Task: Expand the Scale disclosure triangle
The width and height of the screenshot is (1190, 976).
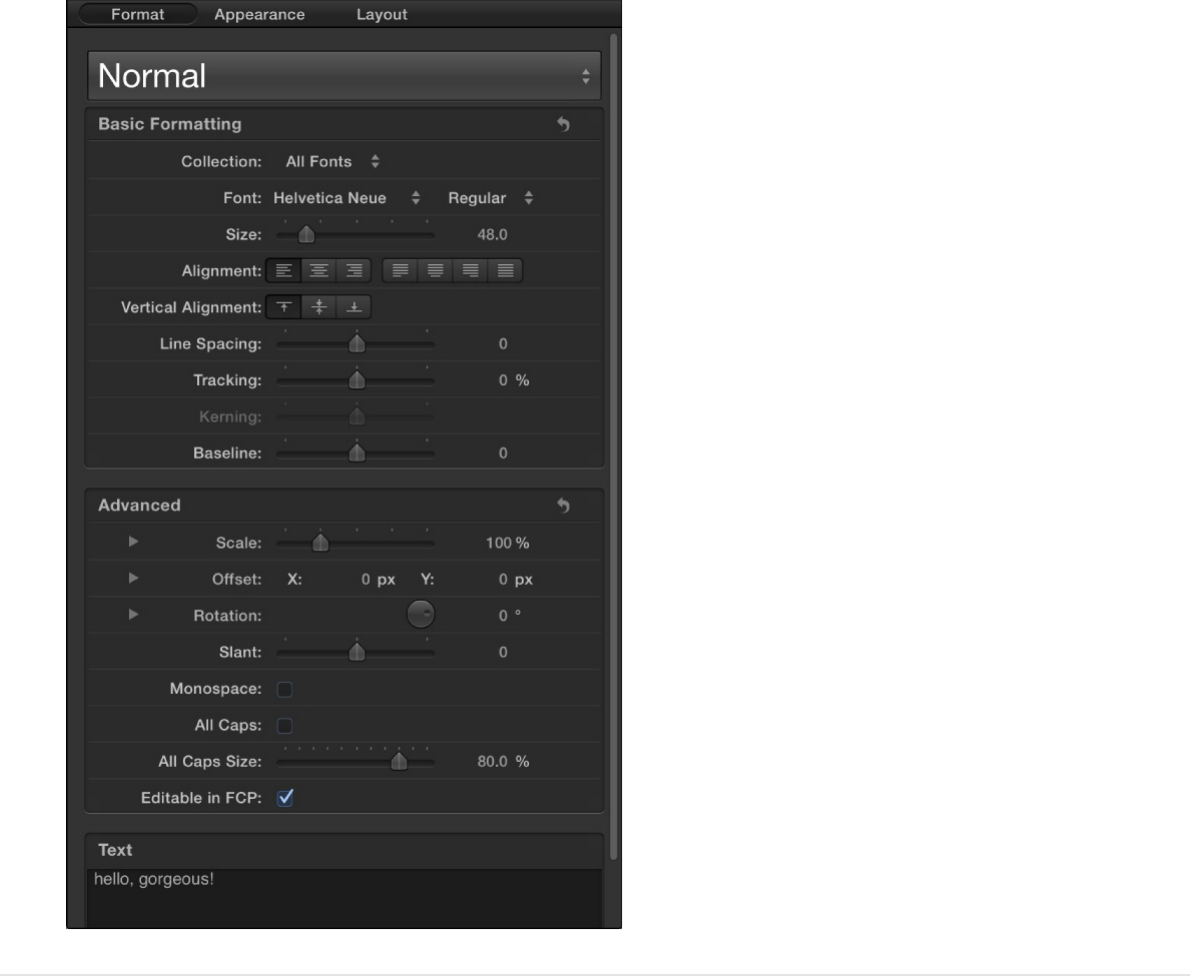Action: coord(133,542)
